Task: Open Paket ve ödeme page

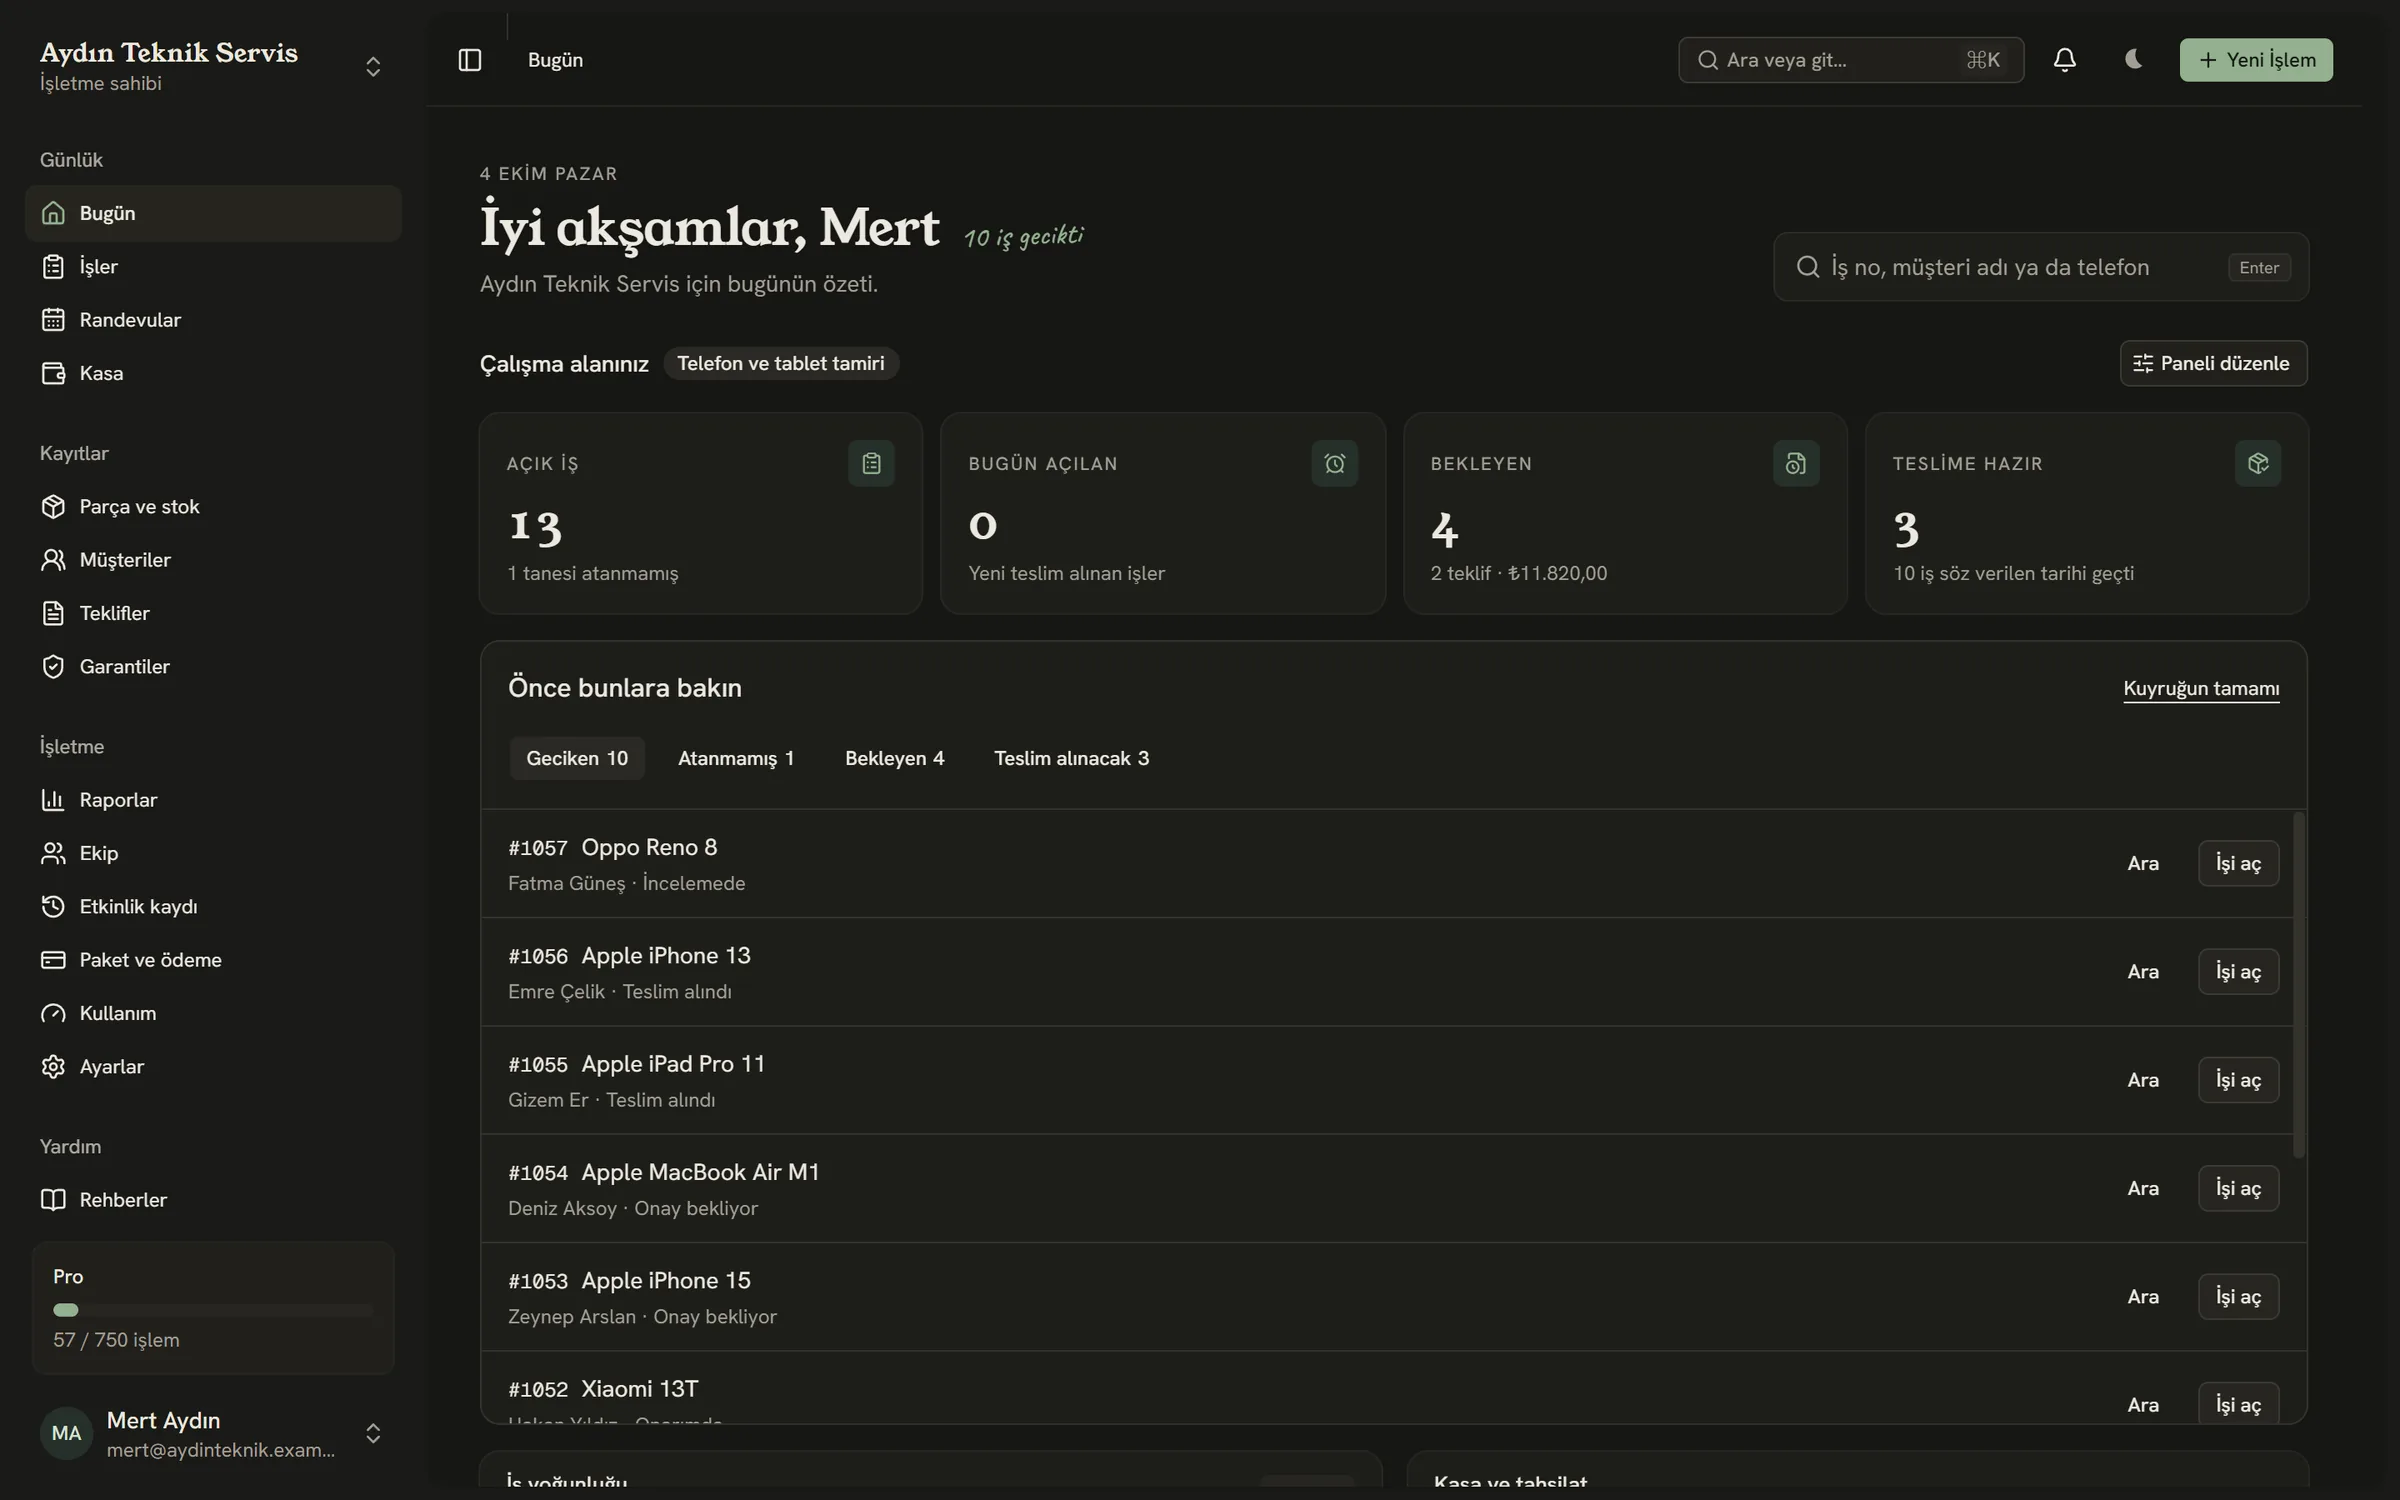Action: 213,960
